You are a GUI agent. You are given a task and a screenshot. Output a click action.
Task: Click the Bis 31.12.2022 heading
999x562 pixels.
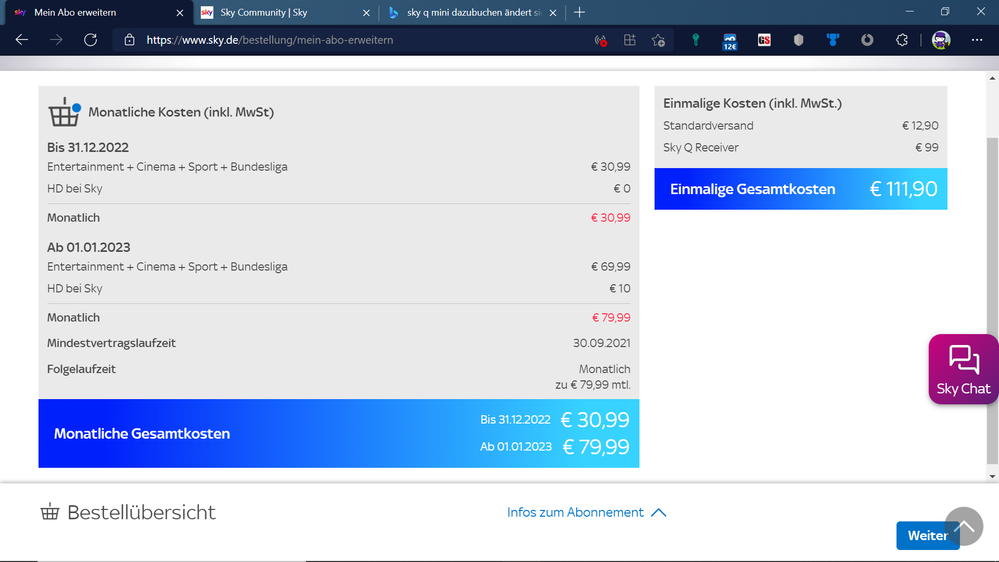pos(88,147)
